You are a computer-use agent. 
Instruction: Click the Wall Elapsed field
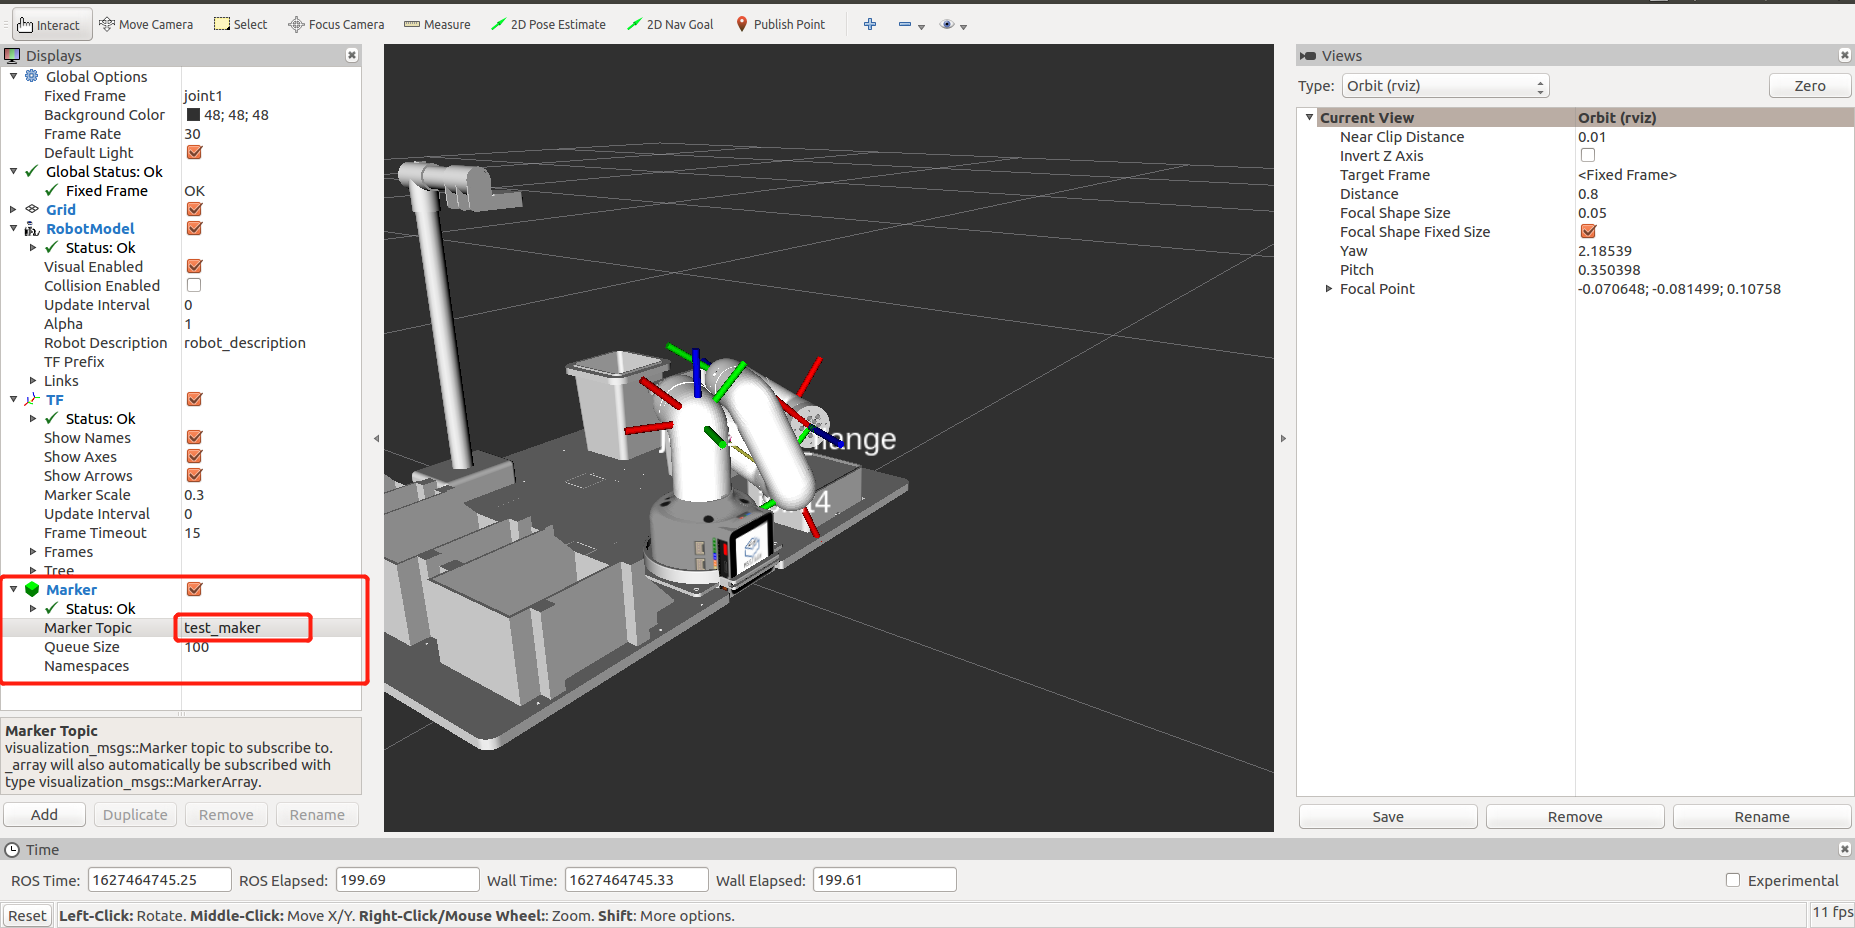coord(884,880)
